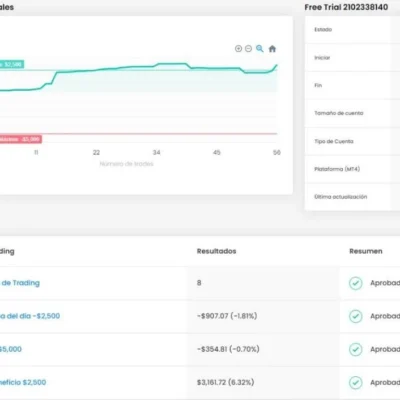
Task: Click the '$3,161.72 (6.32%)' result
Action: point(226,382)
